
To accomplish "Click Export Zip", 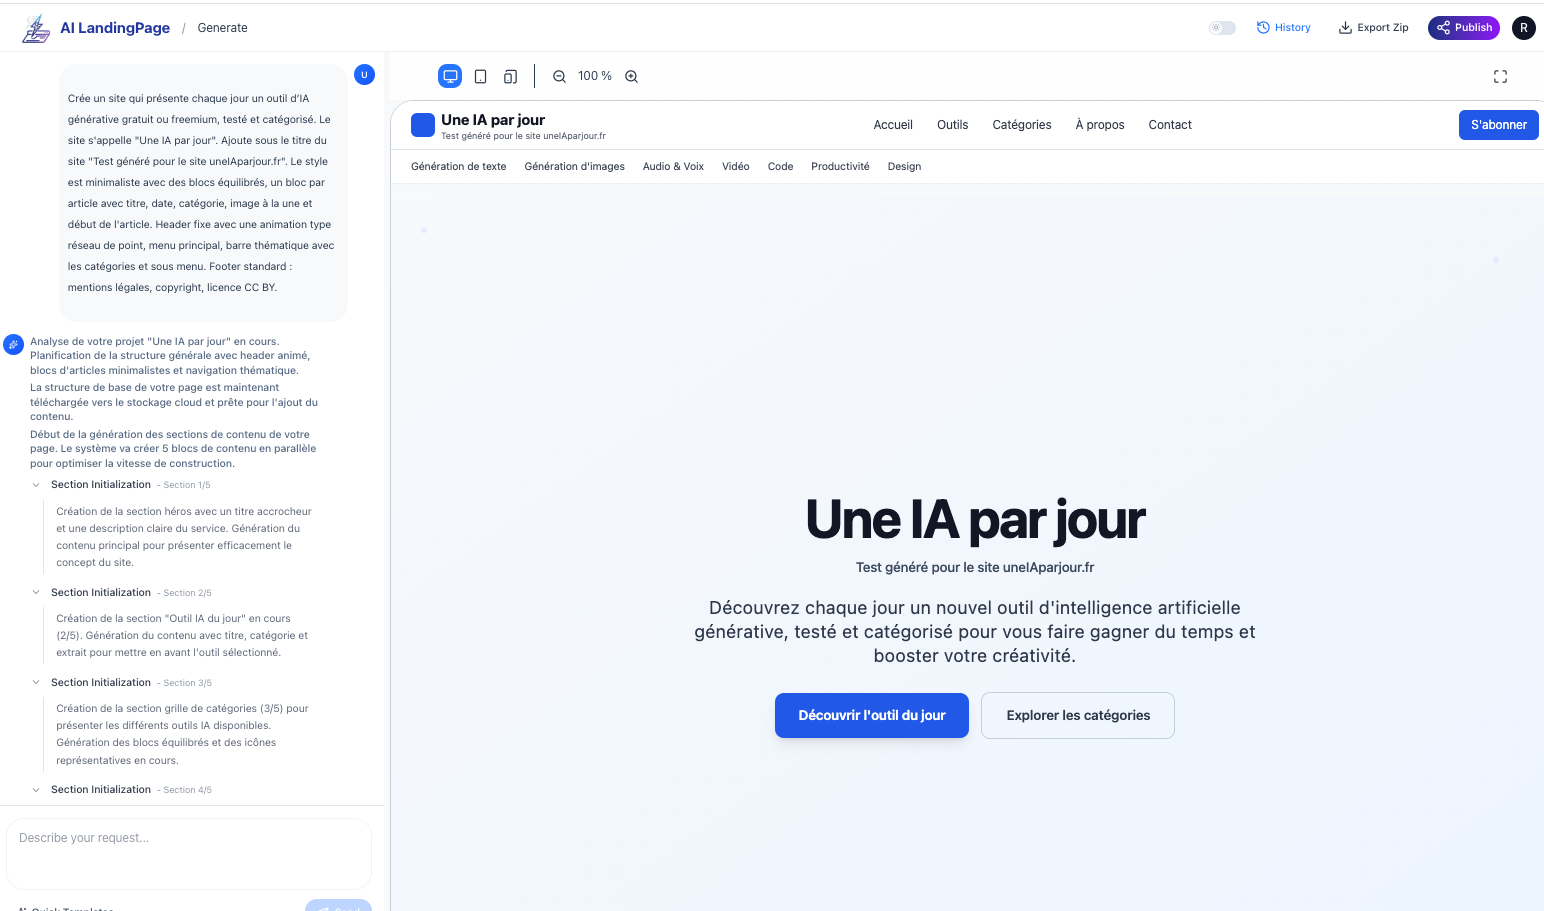I will [x=1373, y=28].
